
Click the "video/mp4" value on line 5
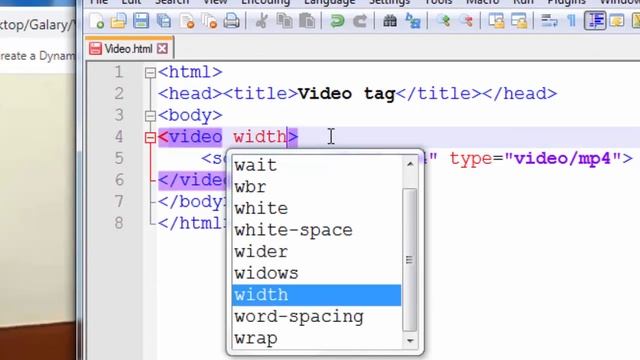tap(563, 158)
